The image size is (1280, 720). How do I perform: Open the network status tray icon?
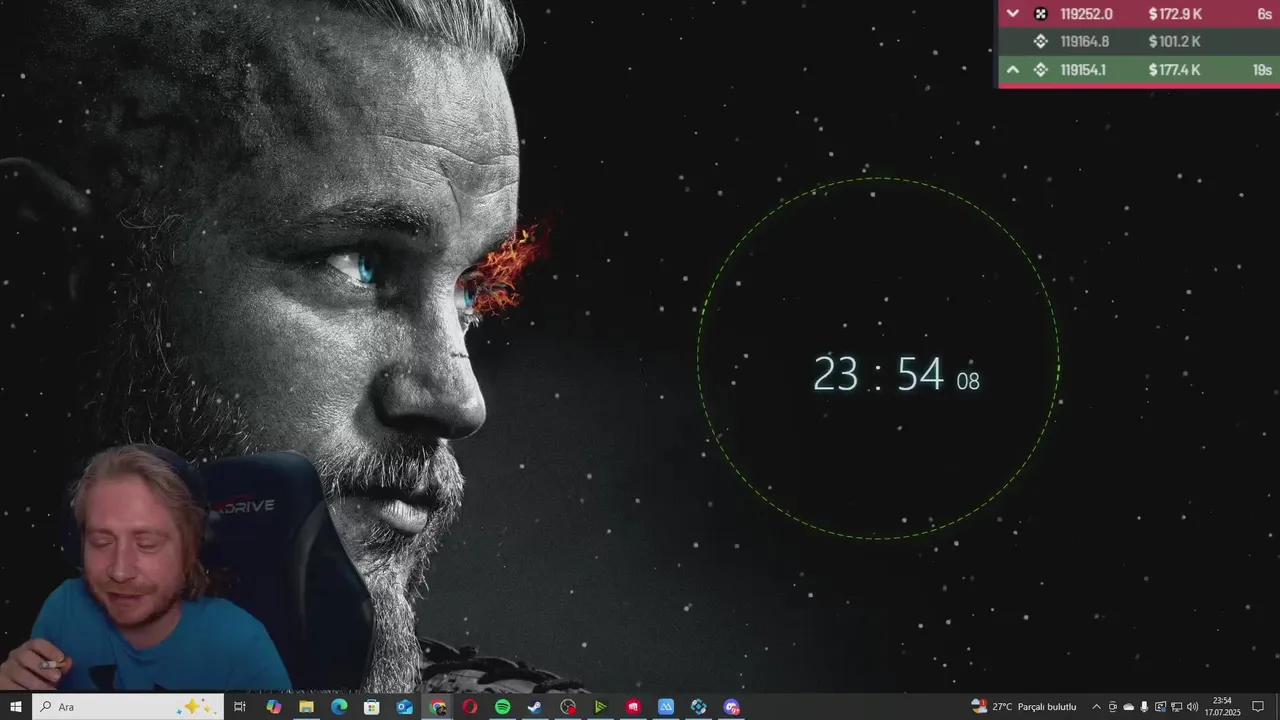[x=1176, y=707]
